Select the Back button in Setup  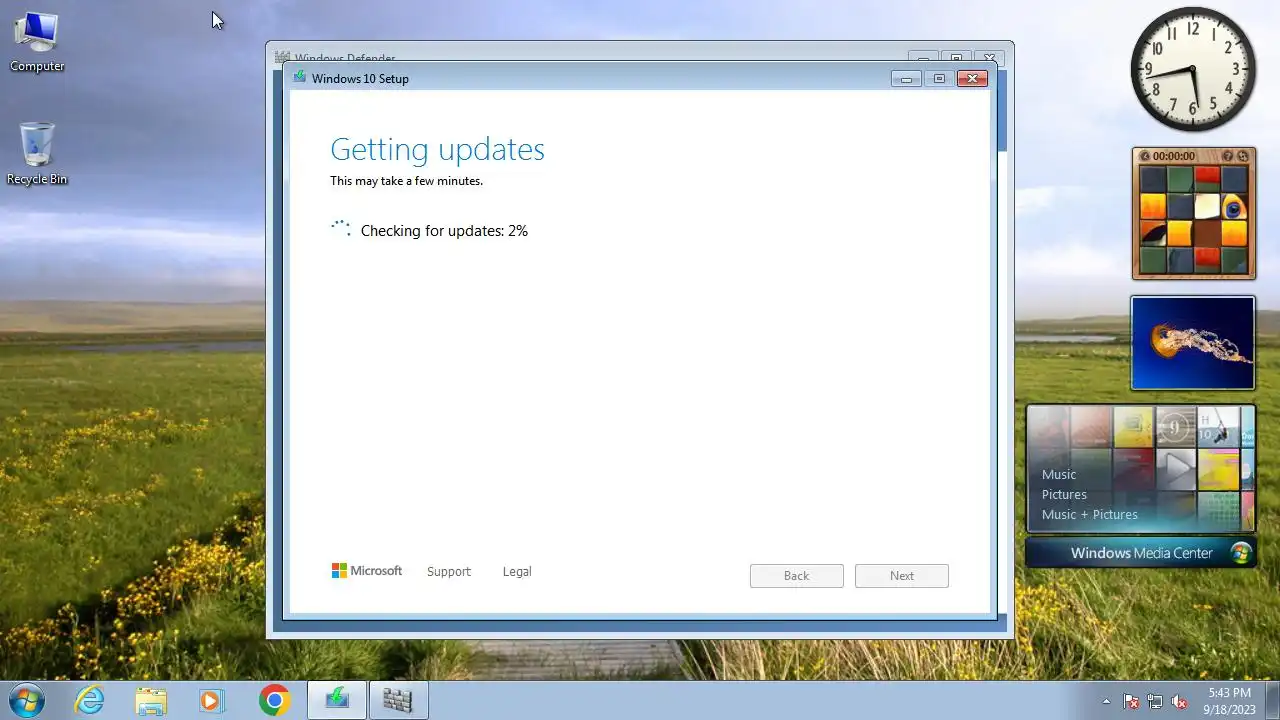797,576
